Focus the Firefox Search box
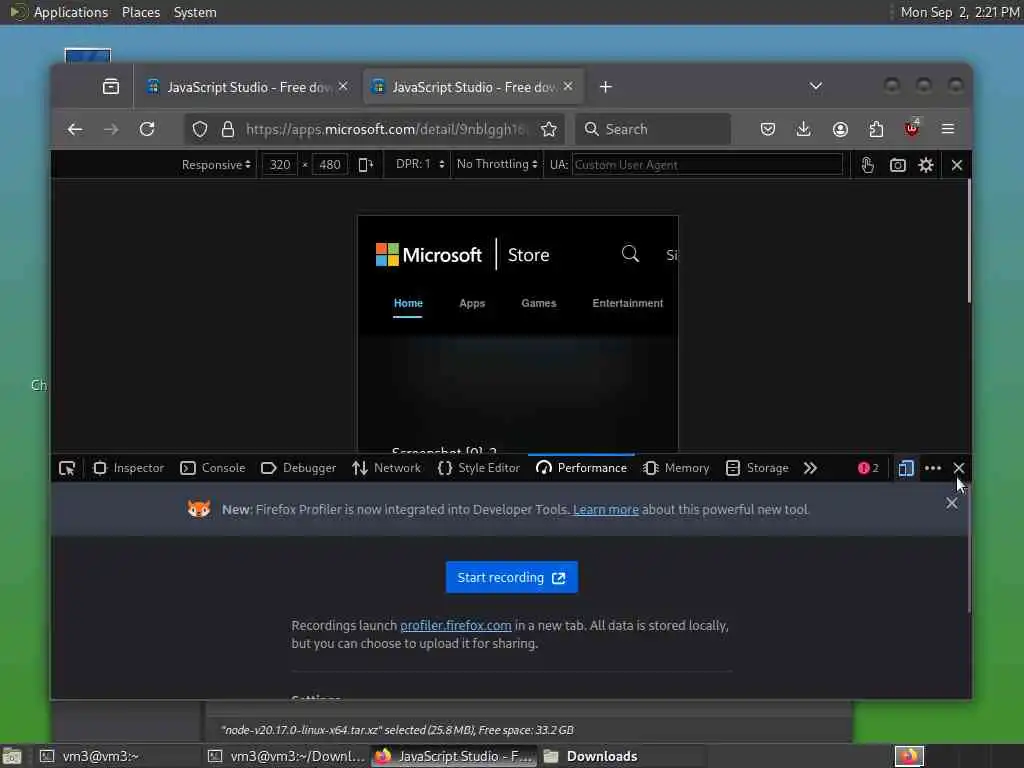Viewport: 1024px width, 768px height. (653, 129)
